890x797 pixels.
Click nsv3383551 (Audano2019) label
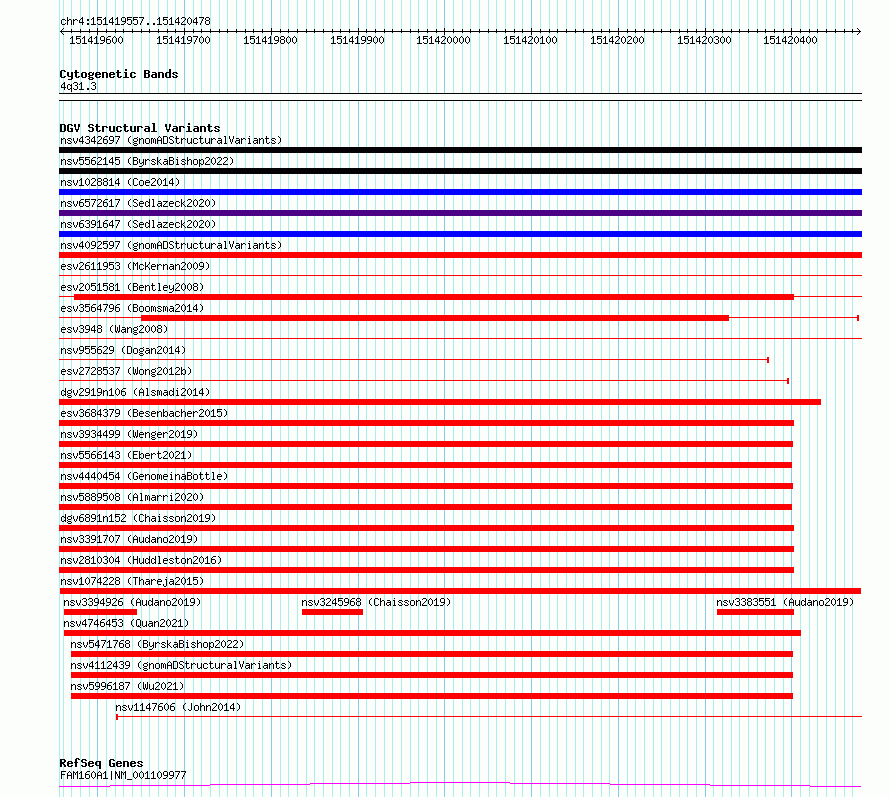(x=785, y=602)
